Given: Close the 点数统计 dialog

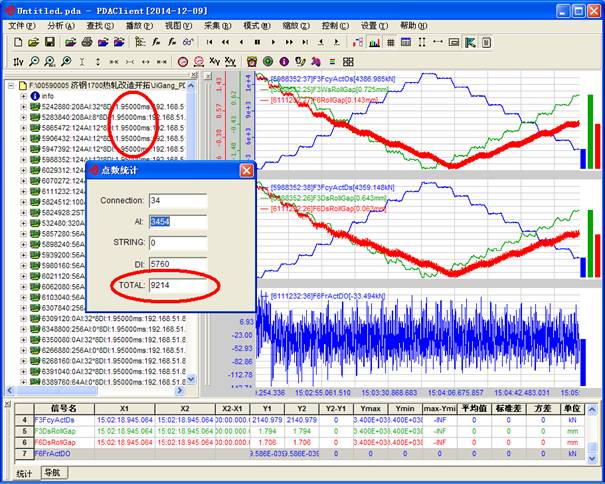Looking at the screenshot, I should [x=245, y=171].
